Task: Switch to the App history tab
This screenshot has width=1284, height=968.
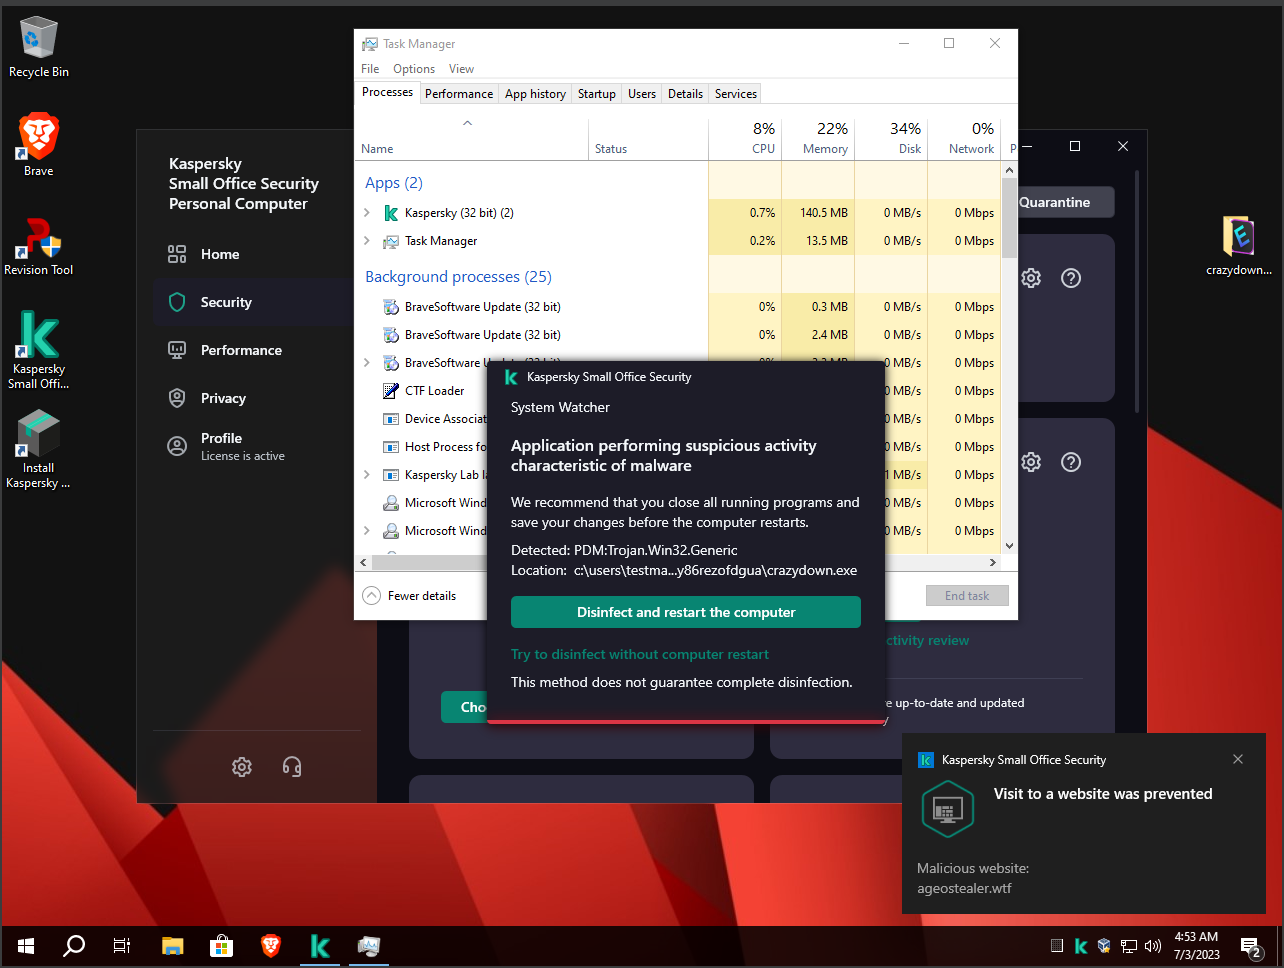Action: (535, 94)
